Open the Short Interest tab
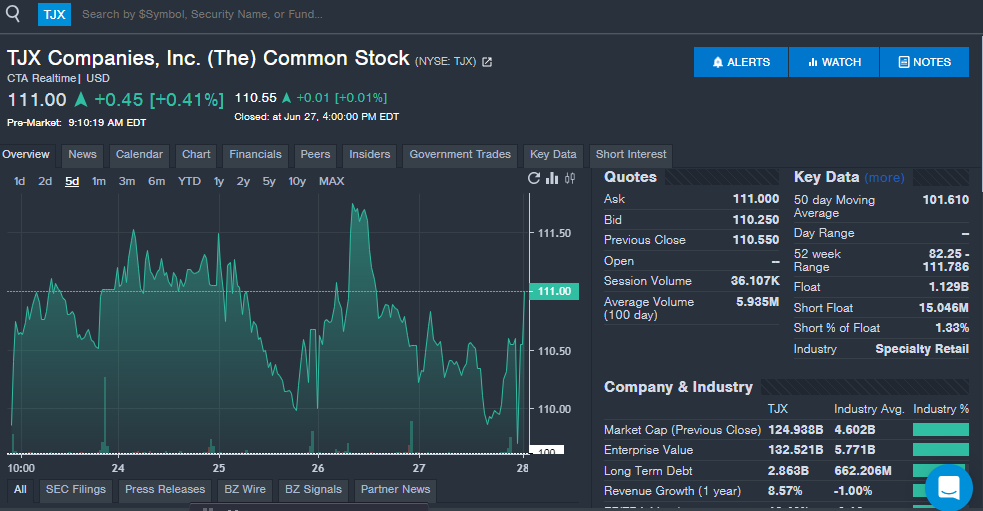The image size is (983, 511). tap(631, 155)
